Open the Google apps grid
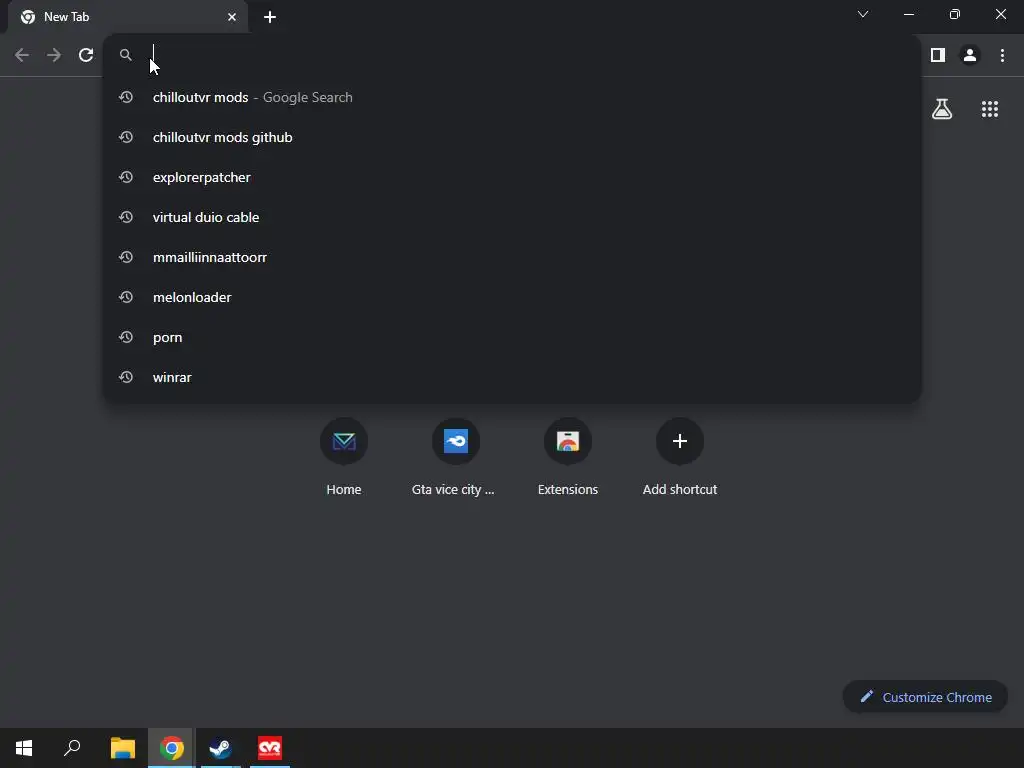The width and height of the screenshot is (1024, 768). pos(990,109)
